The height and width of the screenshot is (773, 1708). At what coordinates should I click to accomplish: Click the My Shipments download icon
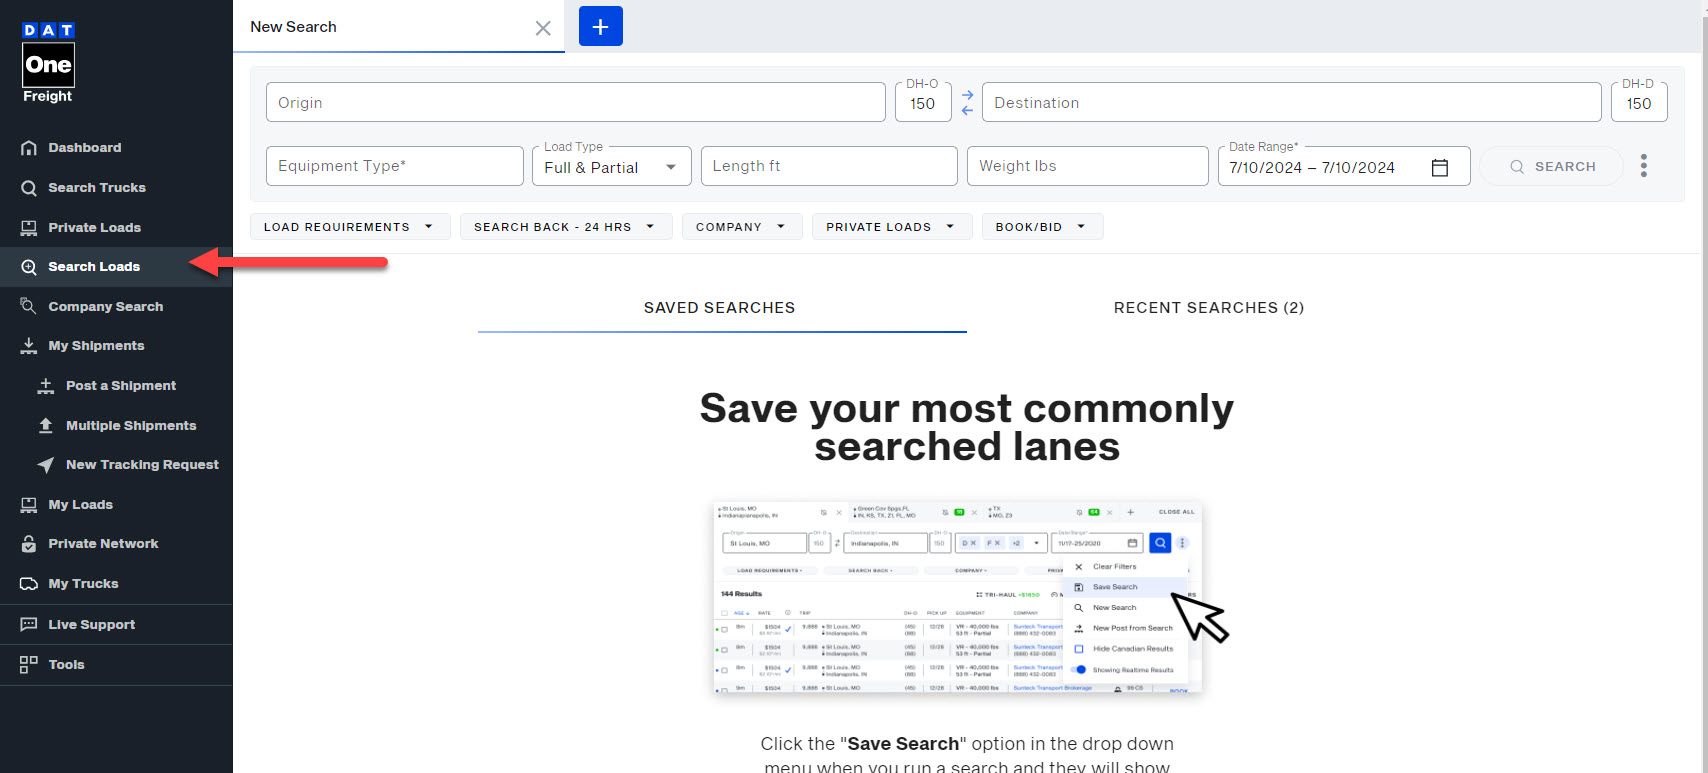[x=29, y=346]
